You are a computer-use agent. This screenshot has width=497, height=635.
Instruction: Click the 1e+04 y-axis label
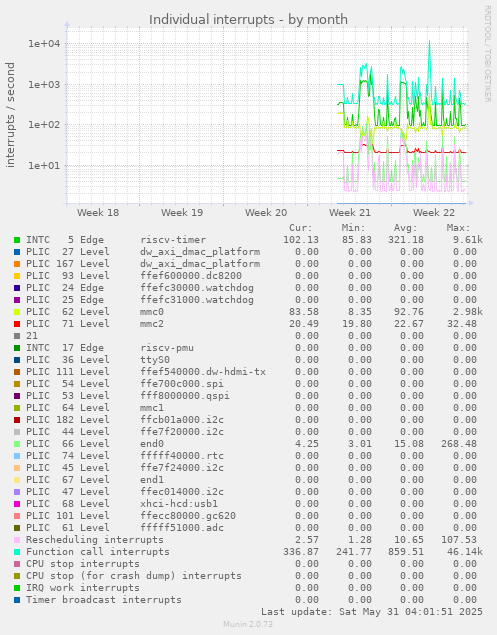[44, 43]
